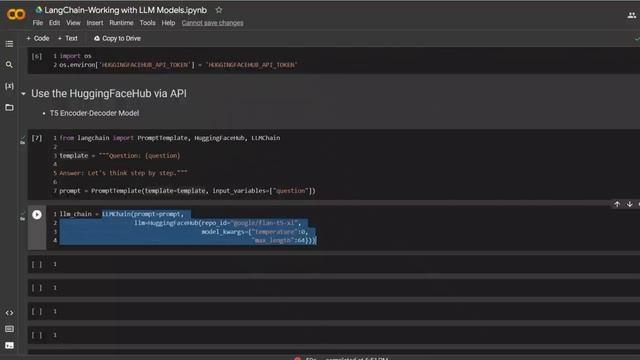The image size is (640, 360).
Task: Open the Colab logo home link
Action: (16, 15)
